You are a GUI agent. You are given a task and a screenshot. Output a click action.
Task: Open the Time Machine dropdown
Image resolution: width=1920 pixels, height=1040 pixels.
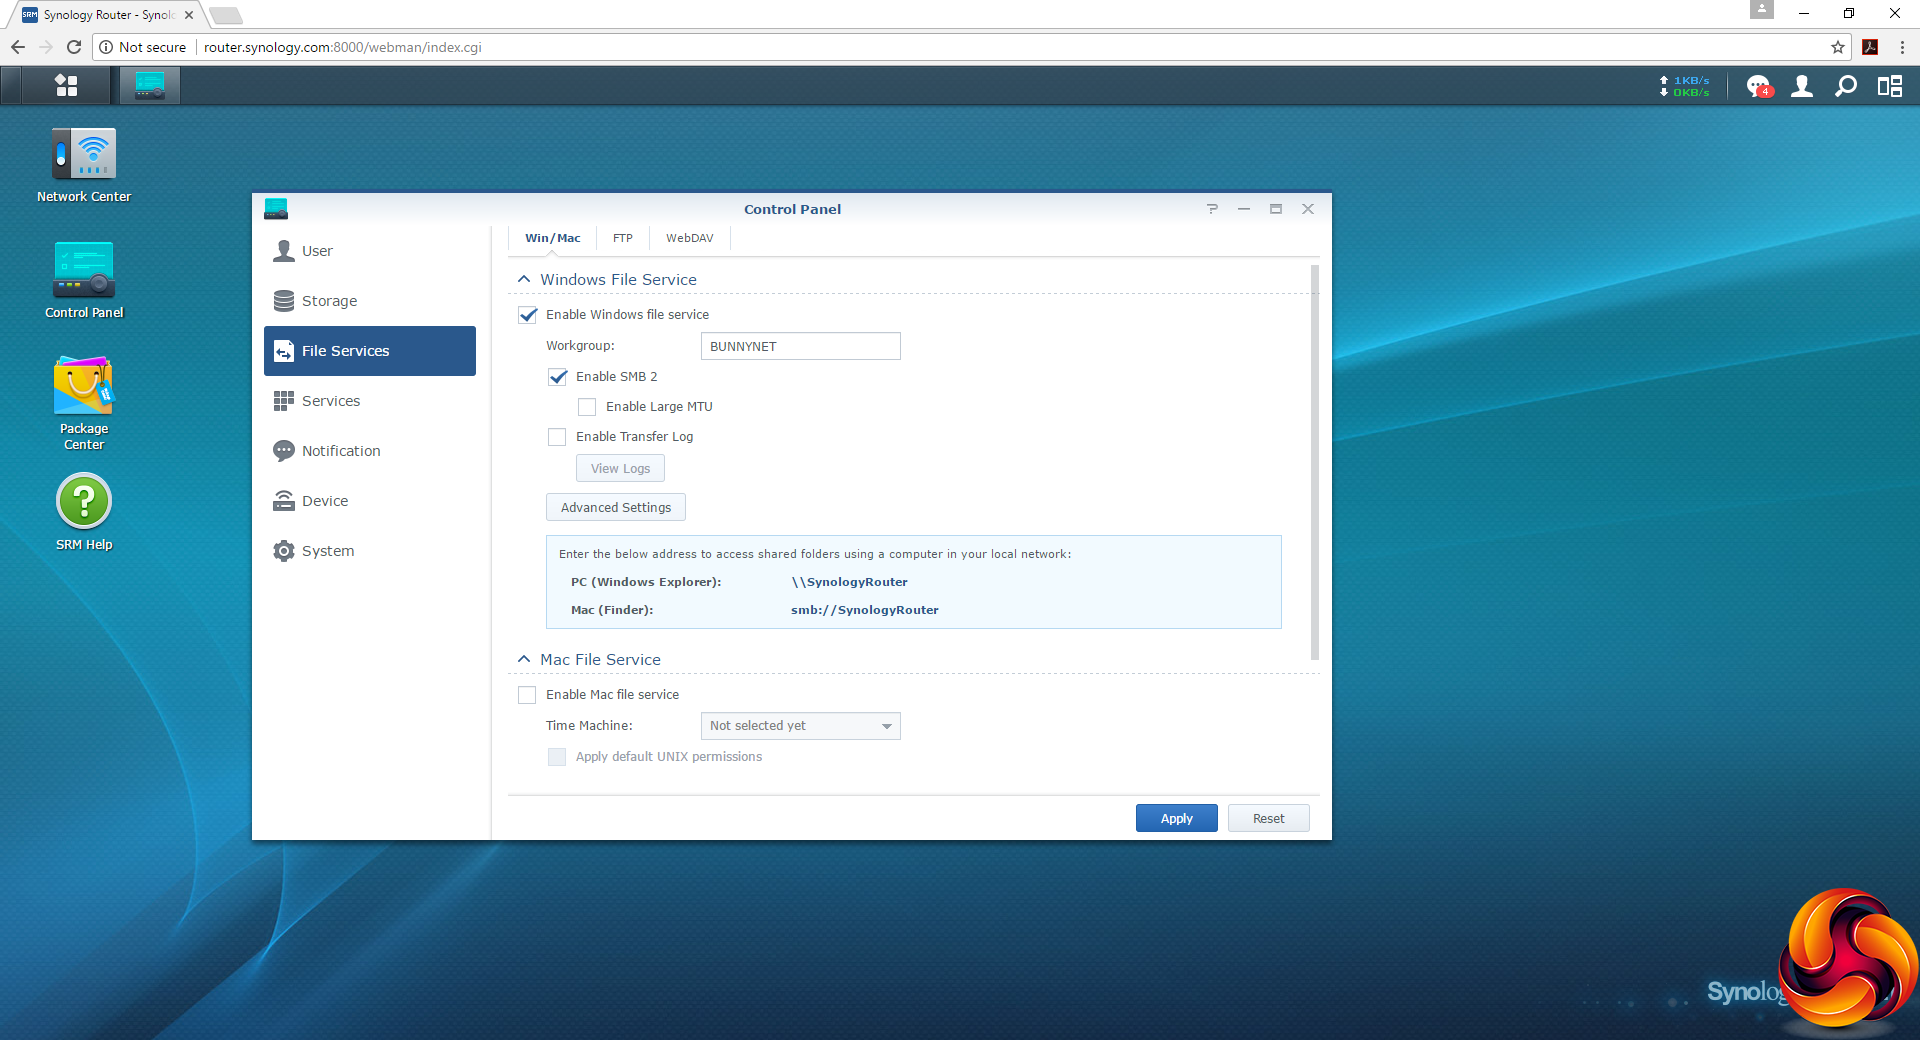click(800, 726)
